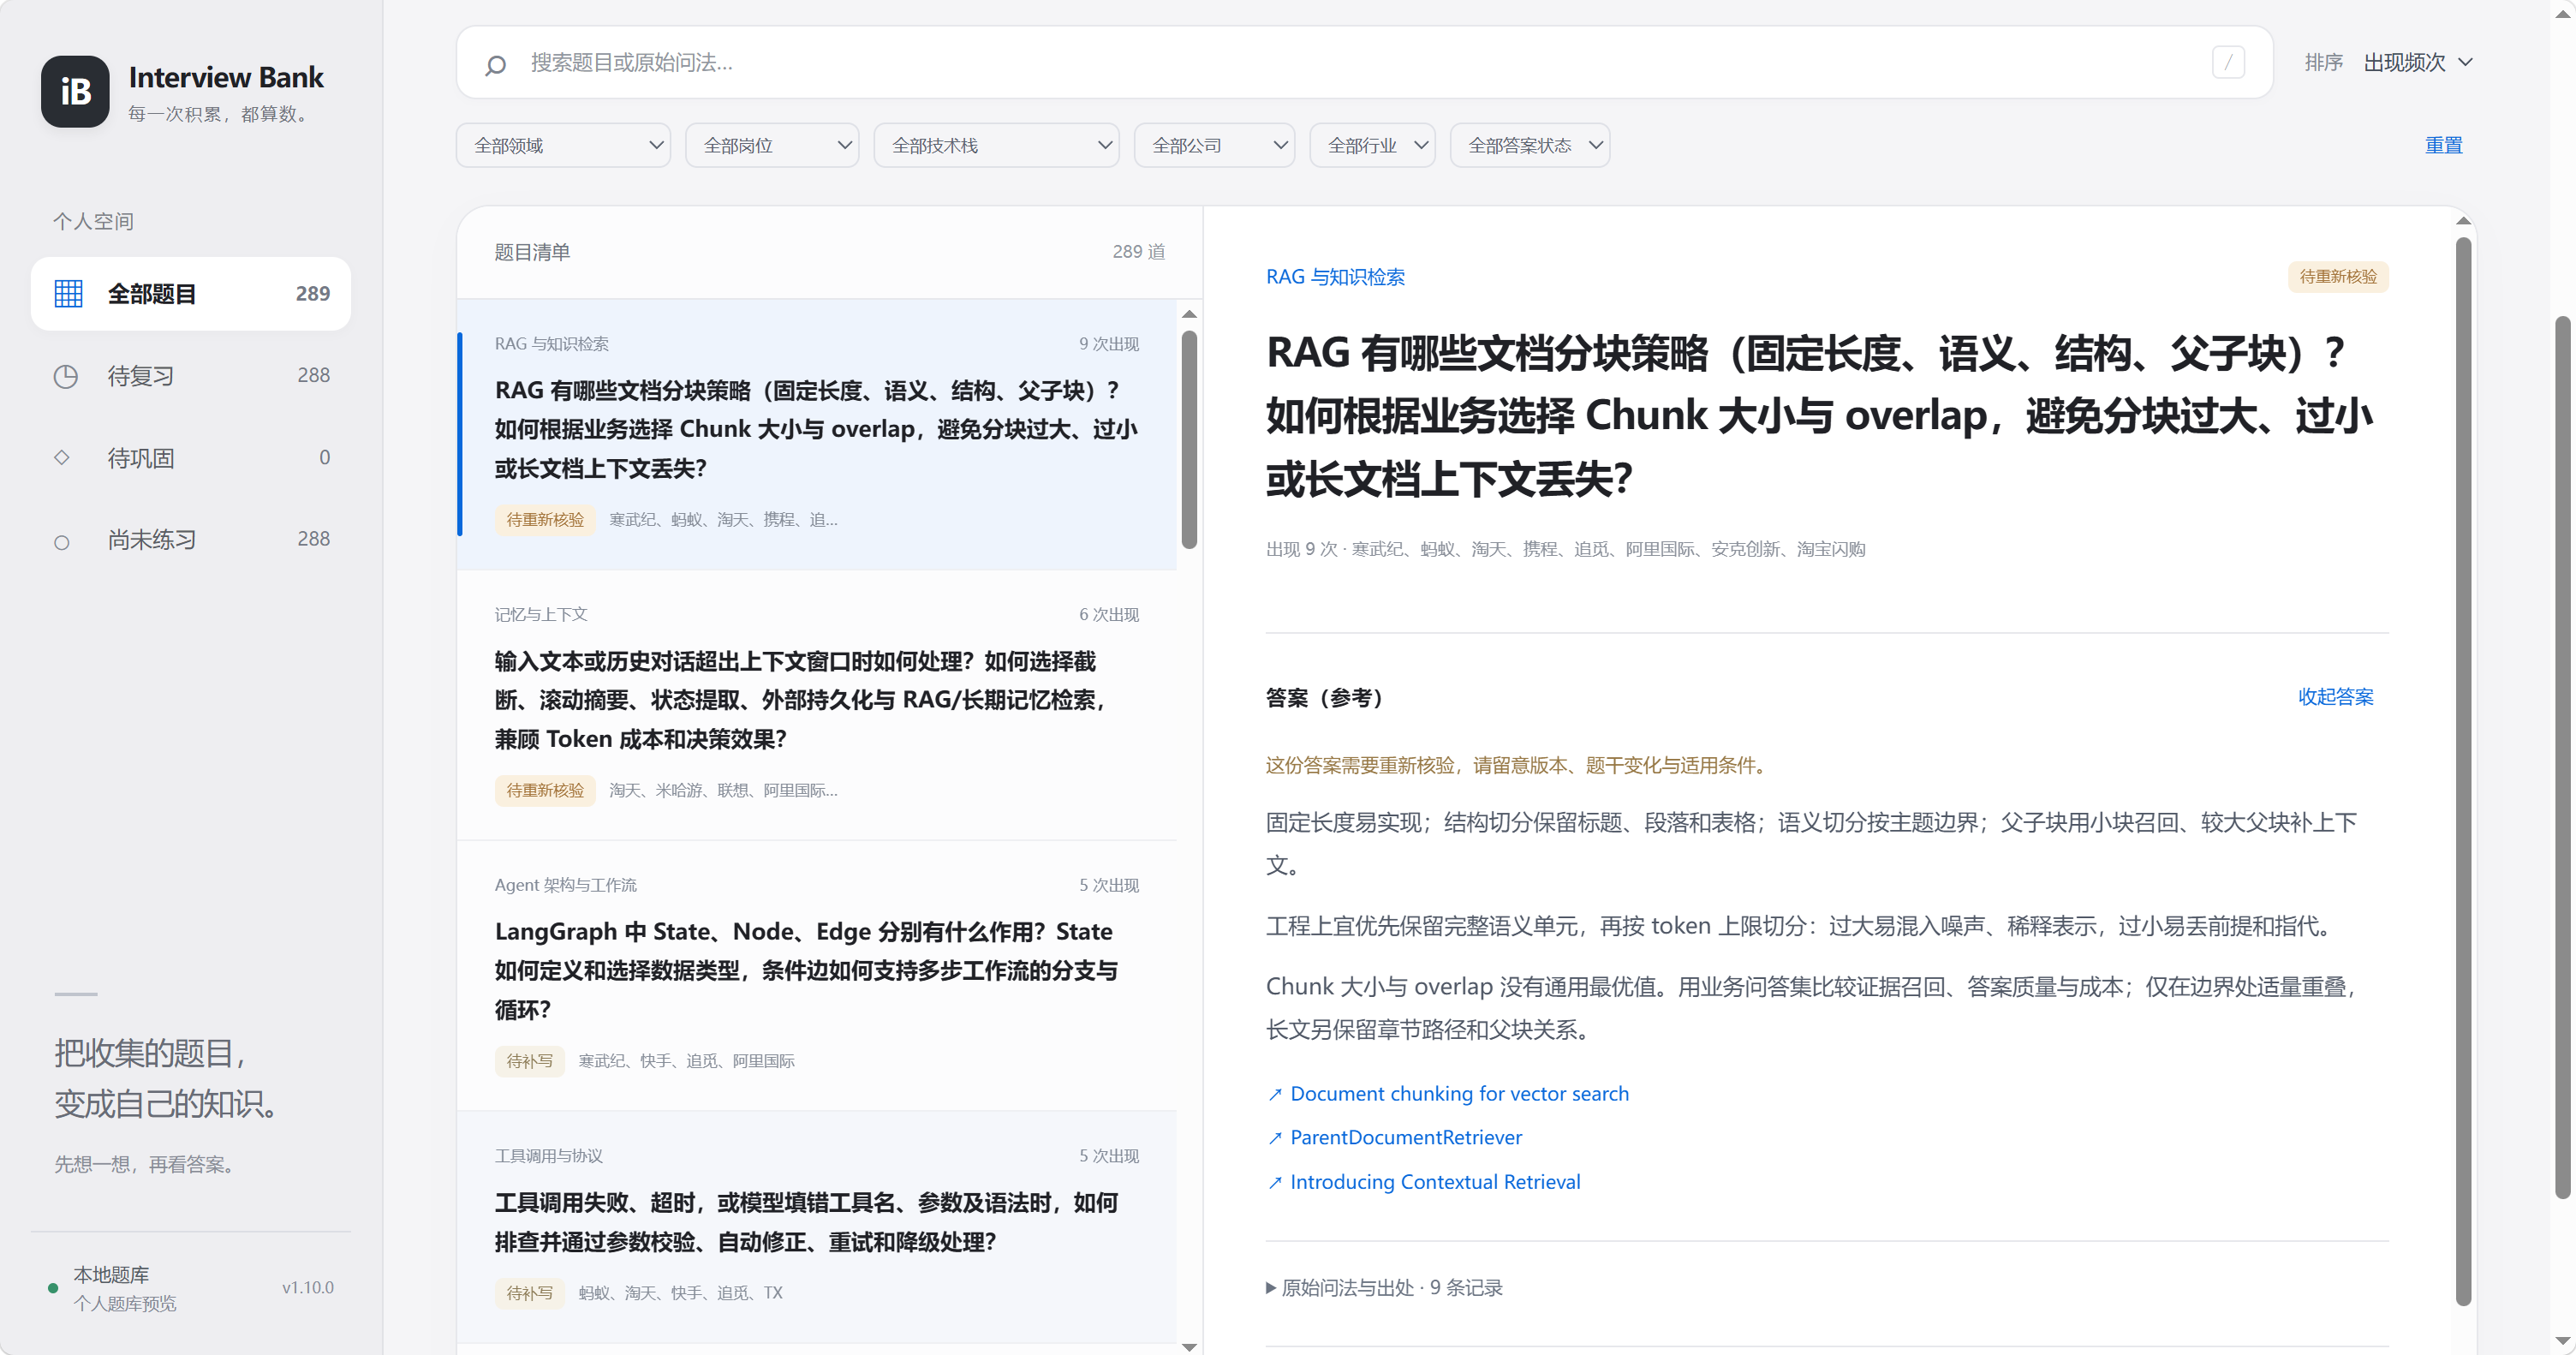This screenshot has width=2576, height=1355.
Task: Click the grid icon beside 全部题目
Action: point(68,293)
